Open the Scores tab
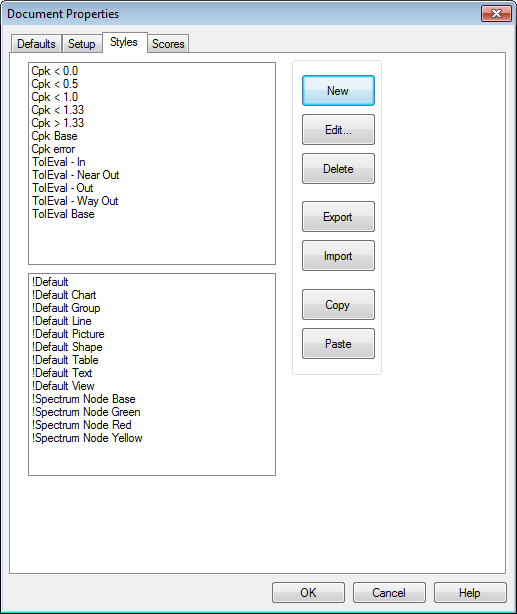The height and width of the screenshot is (614, 517). point(168,43)
